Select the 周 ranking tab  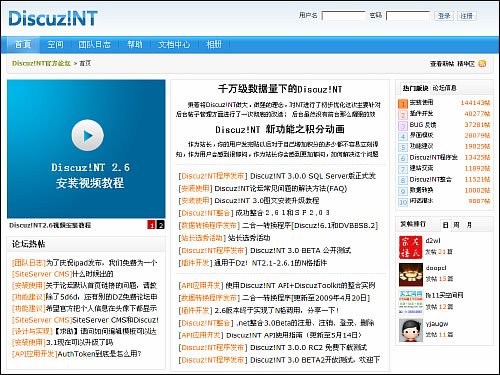pos(456,225)
